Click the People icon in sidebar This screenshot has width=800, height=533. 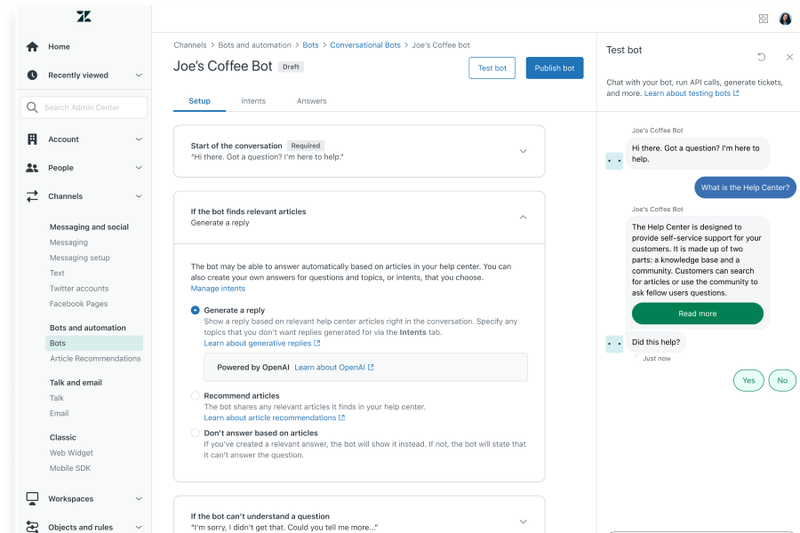tap(32, 168)
